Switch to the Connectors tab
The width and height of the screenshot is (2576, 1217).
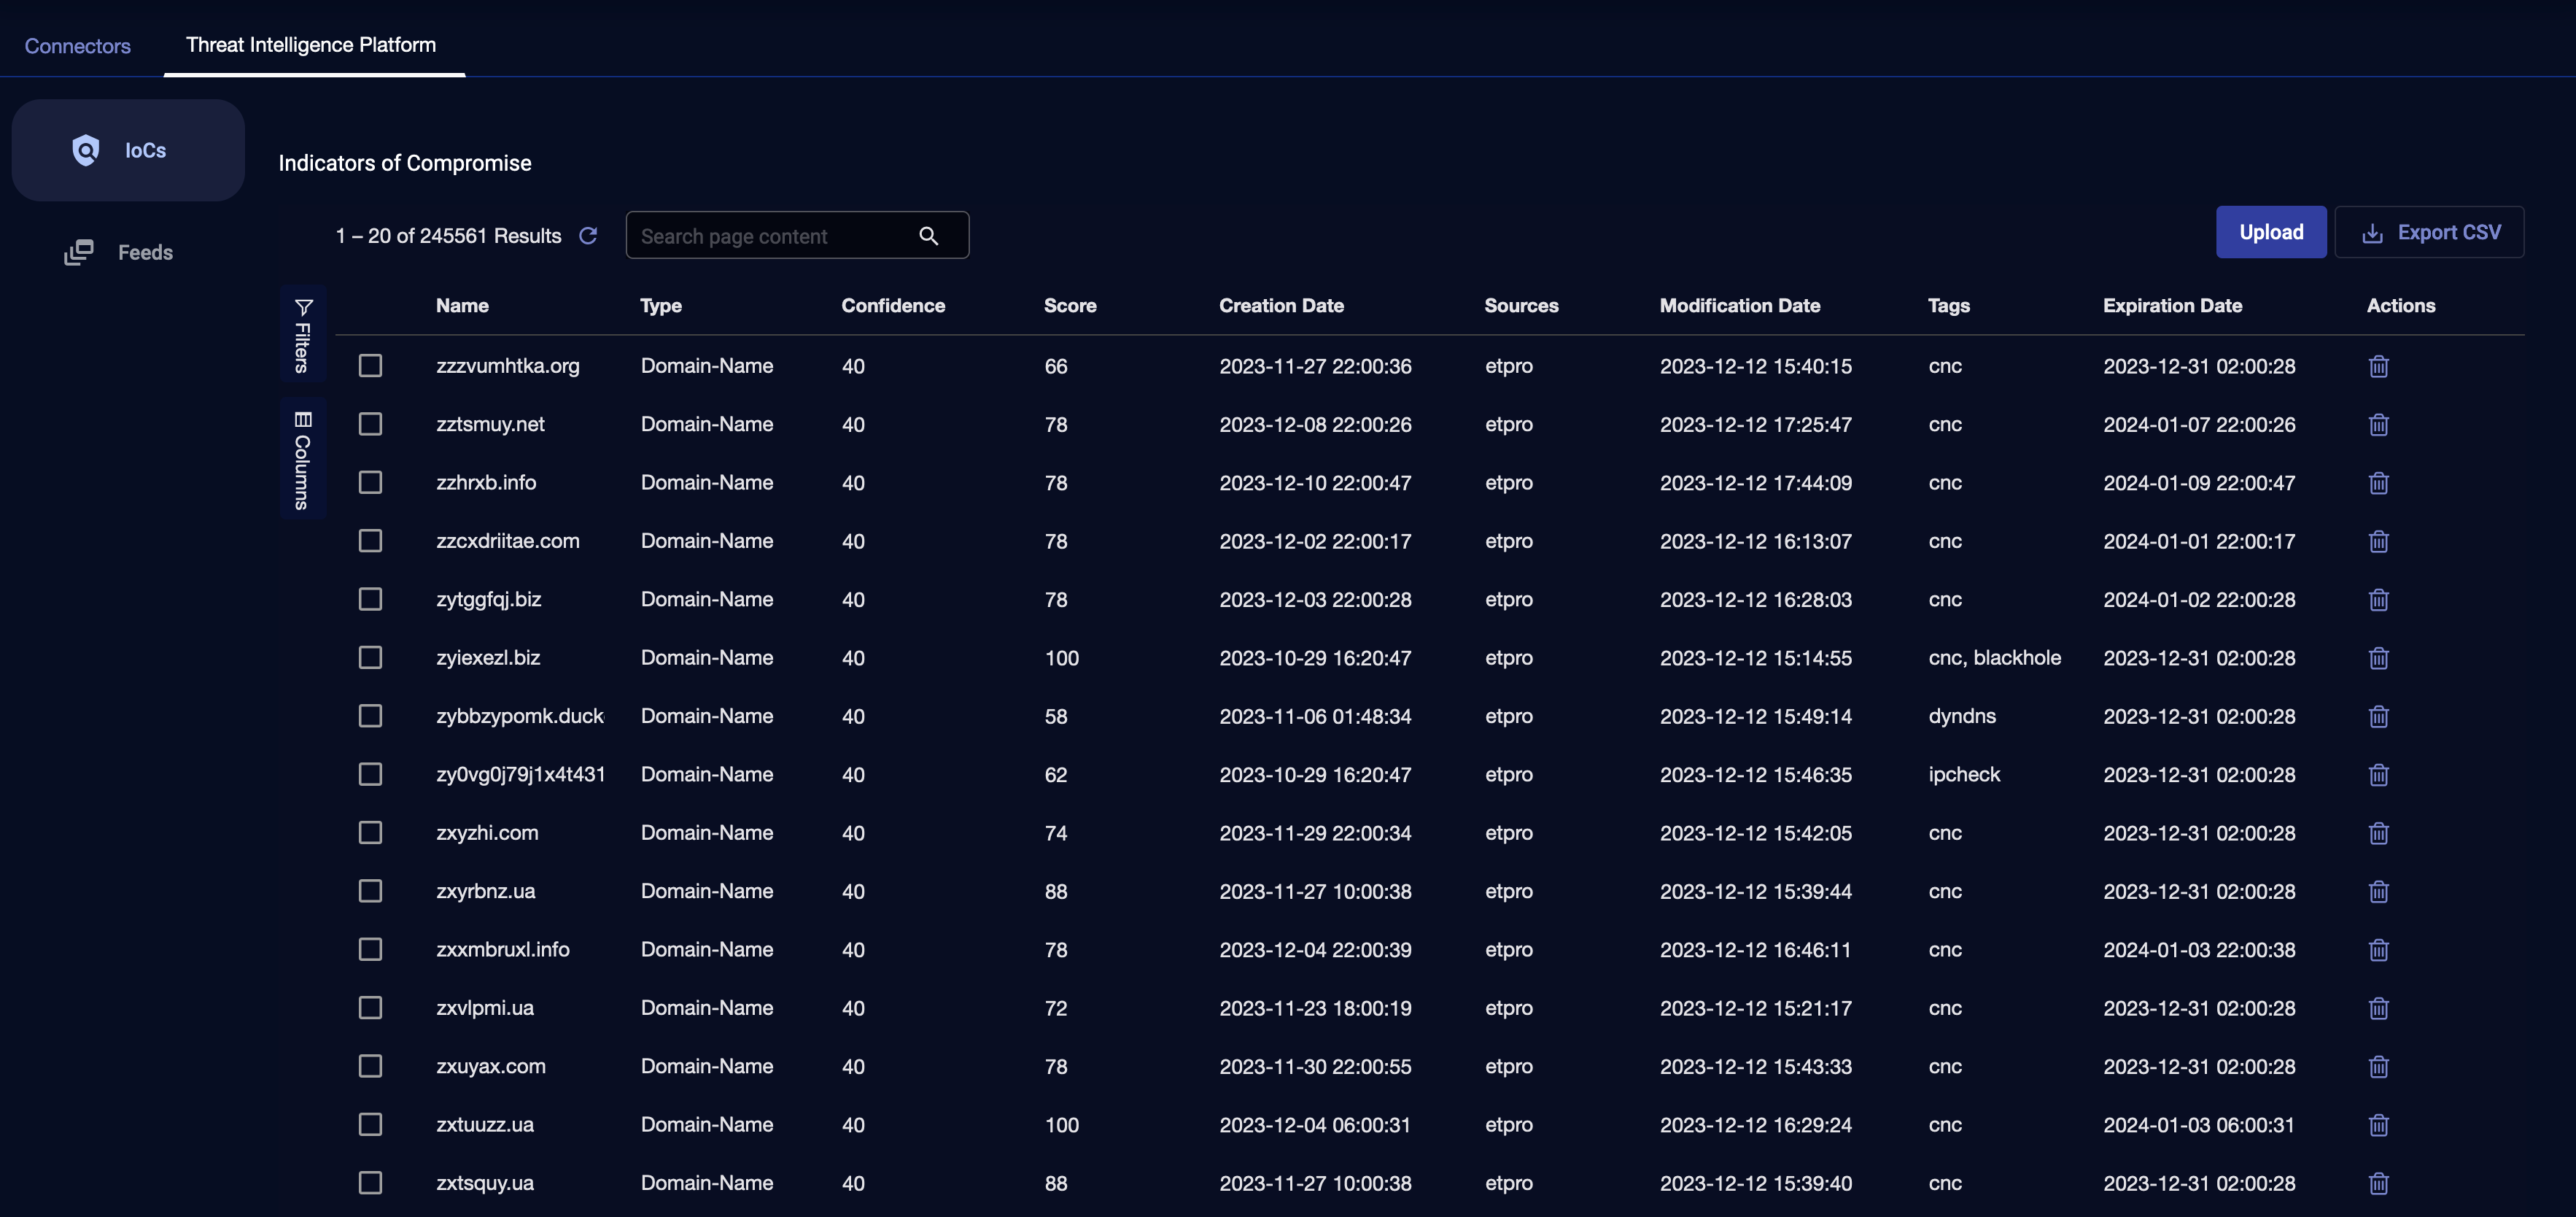click(77, 46)
